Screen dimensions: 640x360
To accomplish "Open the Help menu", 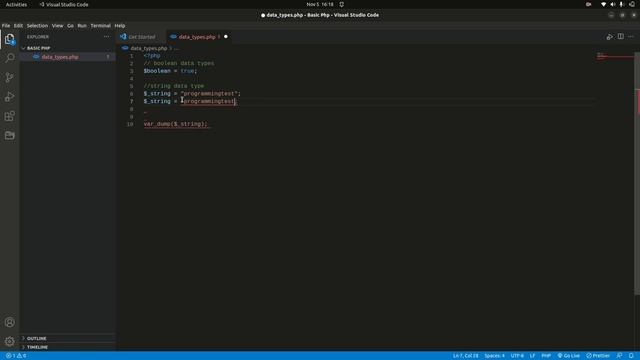I will 120,25.
